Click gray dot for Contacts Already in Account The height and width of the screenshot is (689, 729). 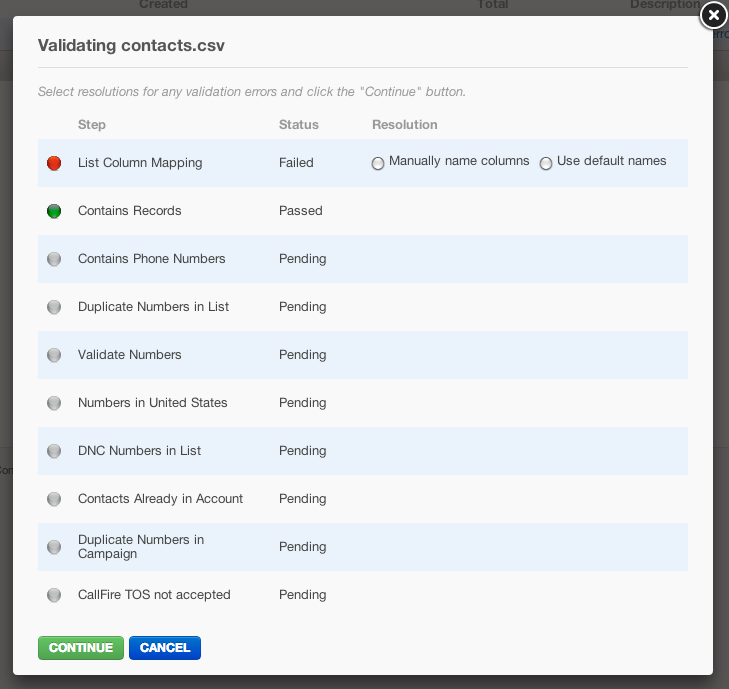[54, 499]
